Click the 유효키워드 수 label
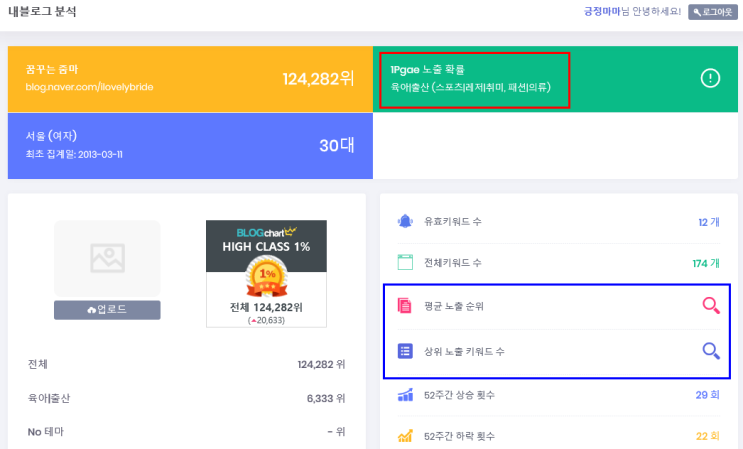Image resolution: width=743 pixels, height=449 pixels. [453, 221]
